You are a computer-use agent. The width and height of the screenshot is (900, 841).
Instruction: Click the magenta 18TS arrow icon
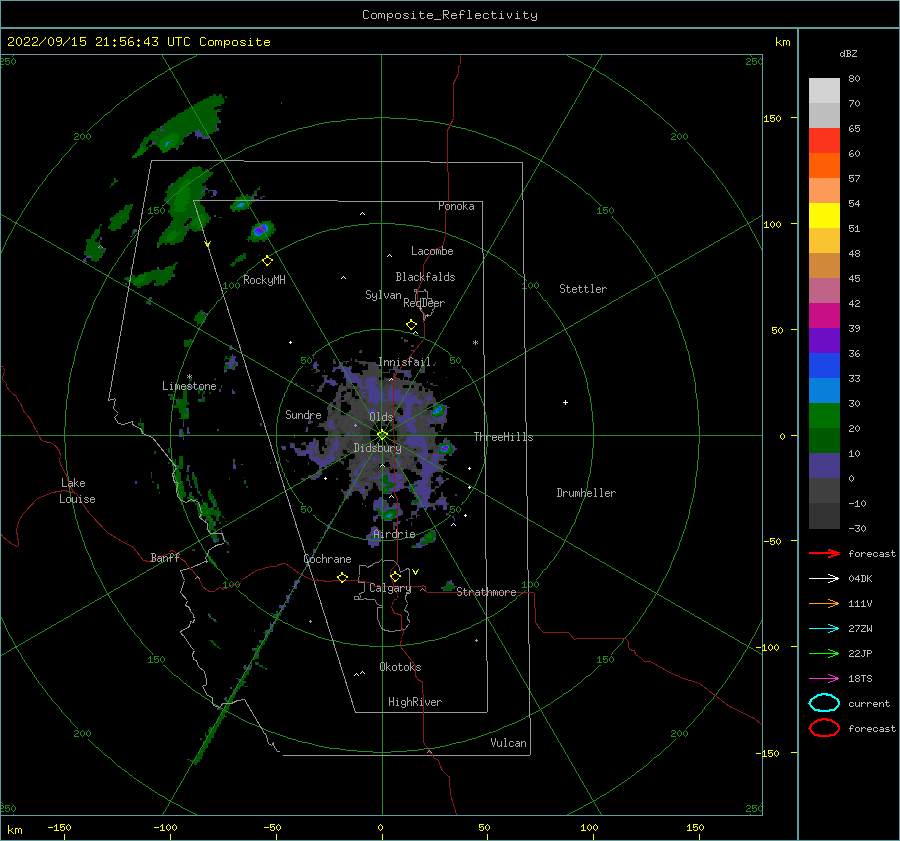pyautogui.click(x=824, y=679)
